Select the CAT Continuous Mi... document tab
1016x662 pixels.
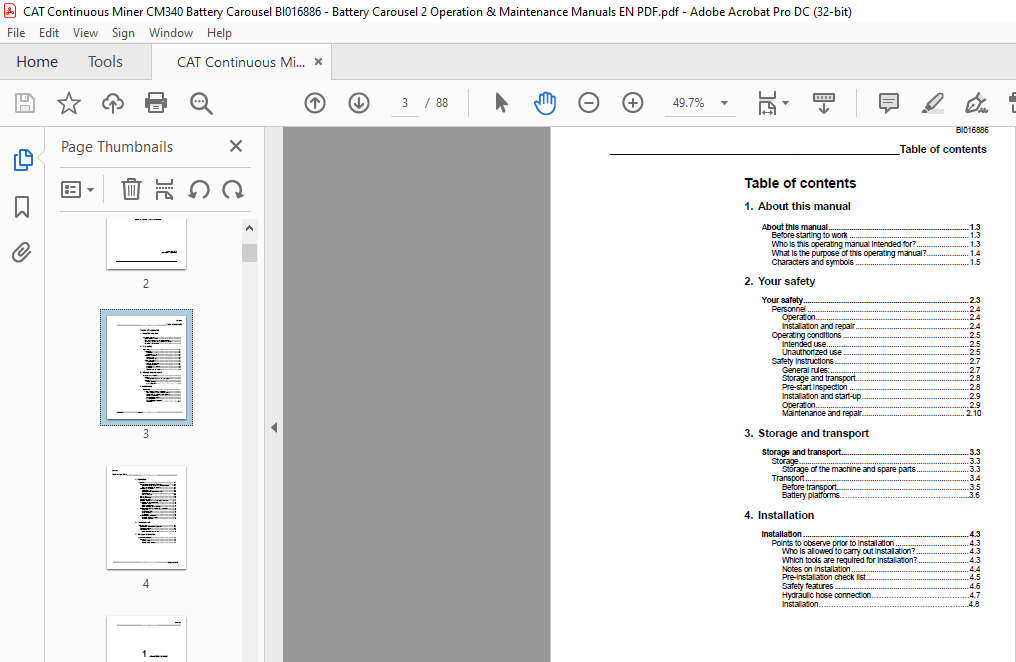tap(240, 62)
